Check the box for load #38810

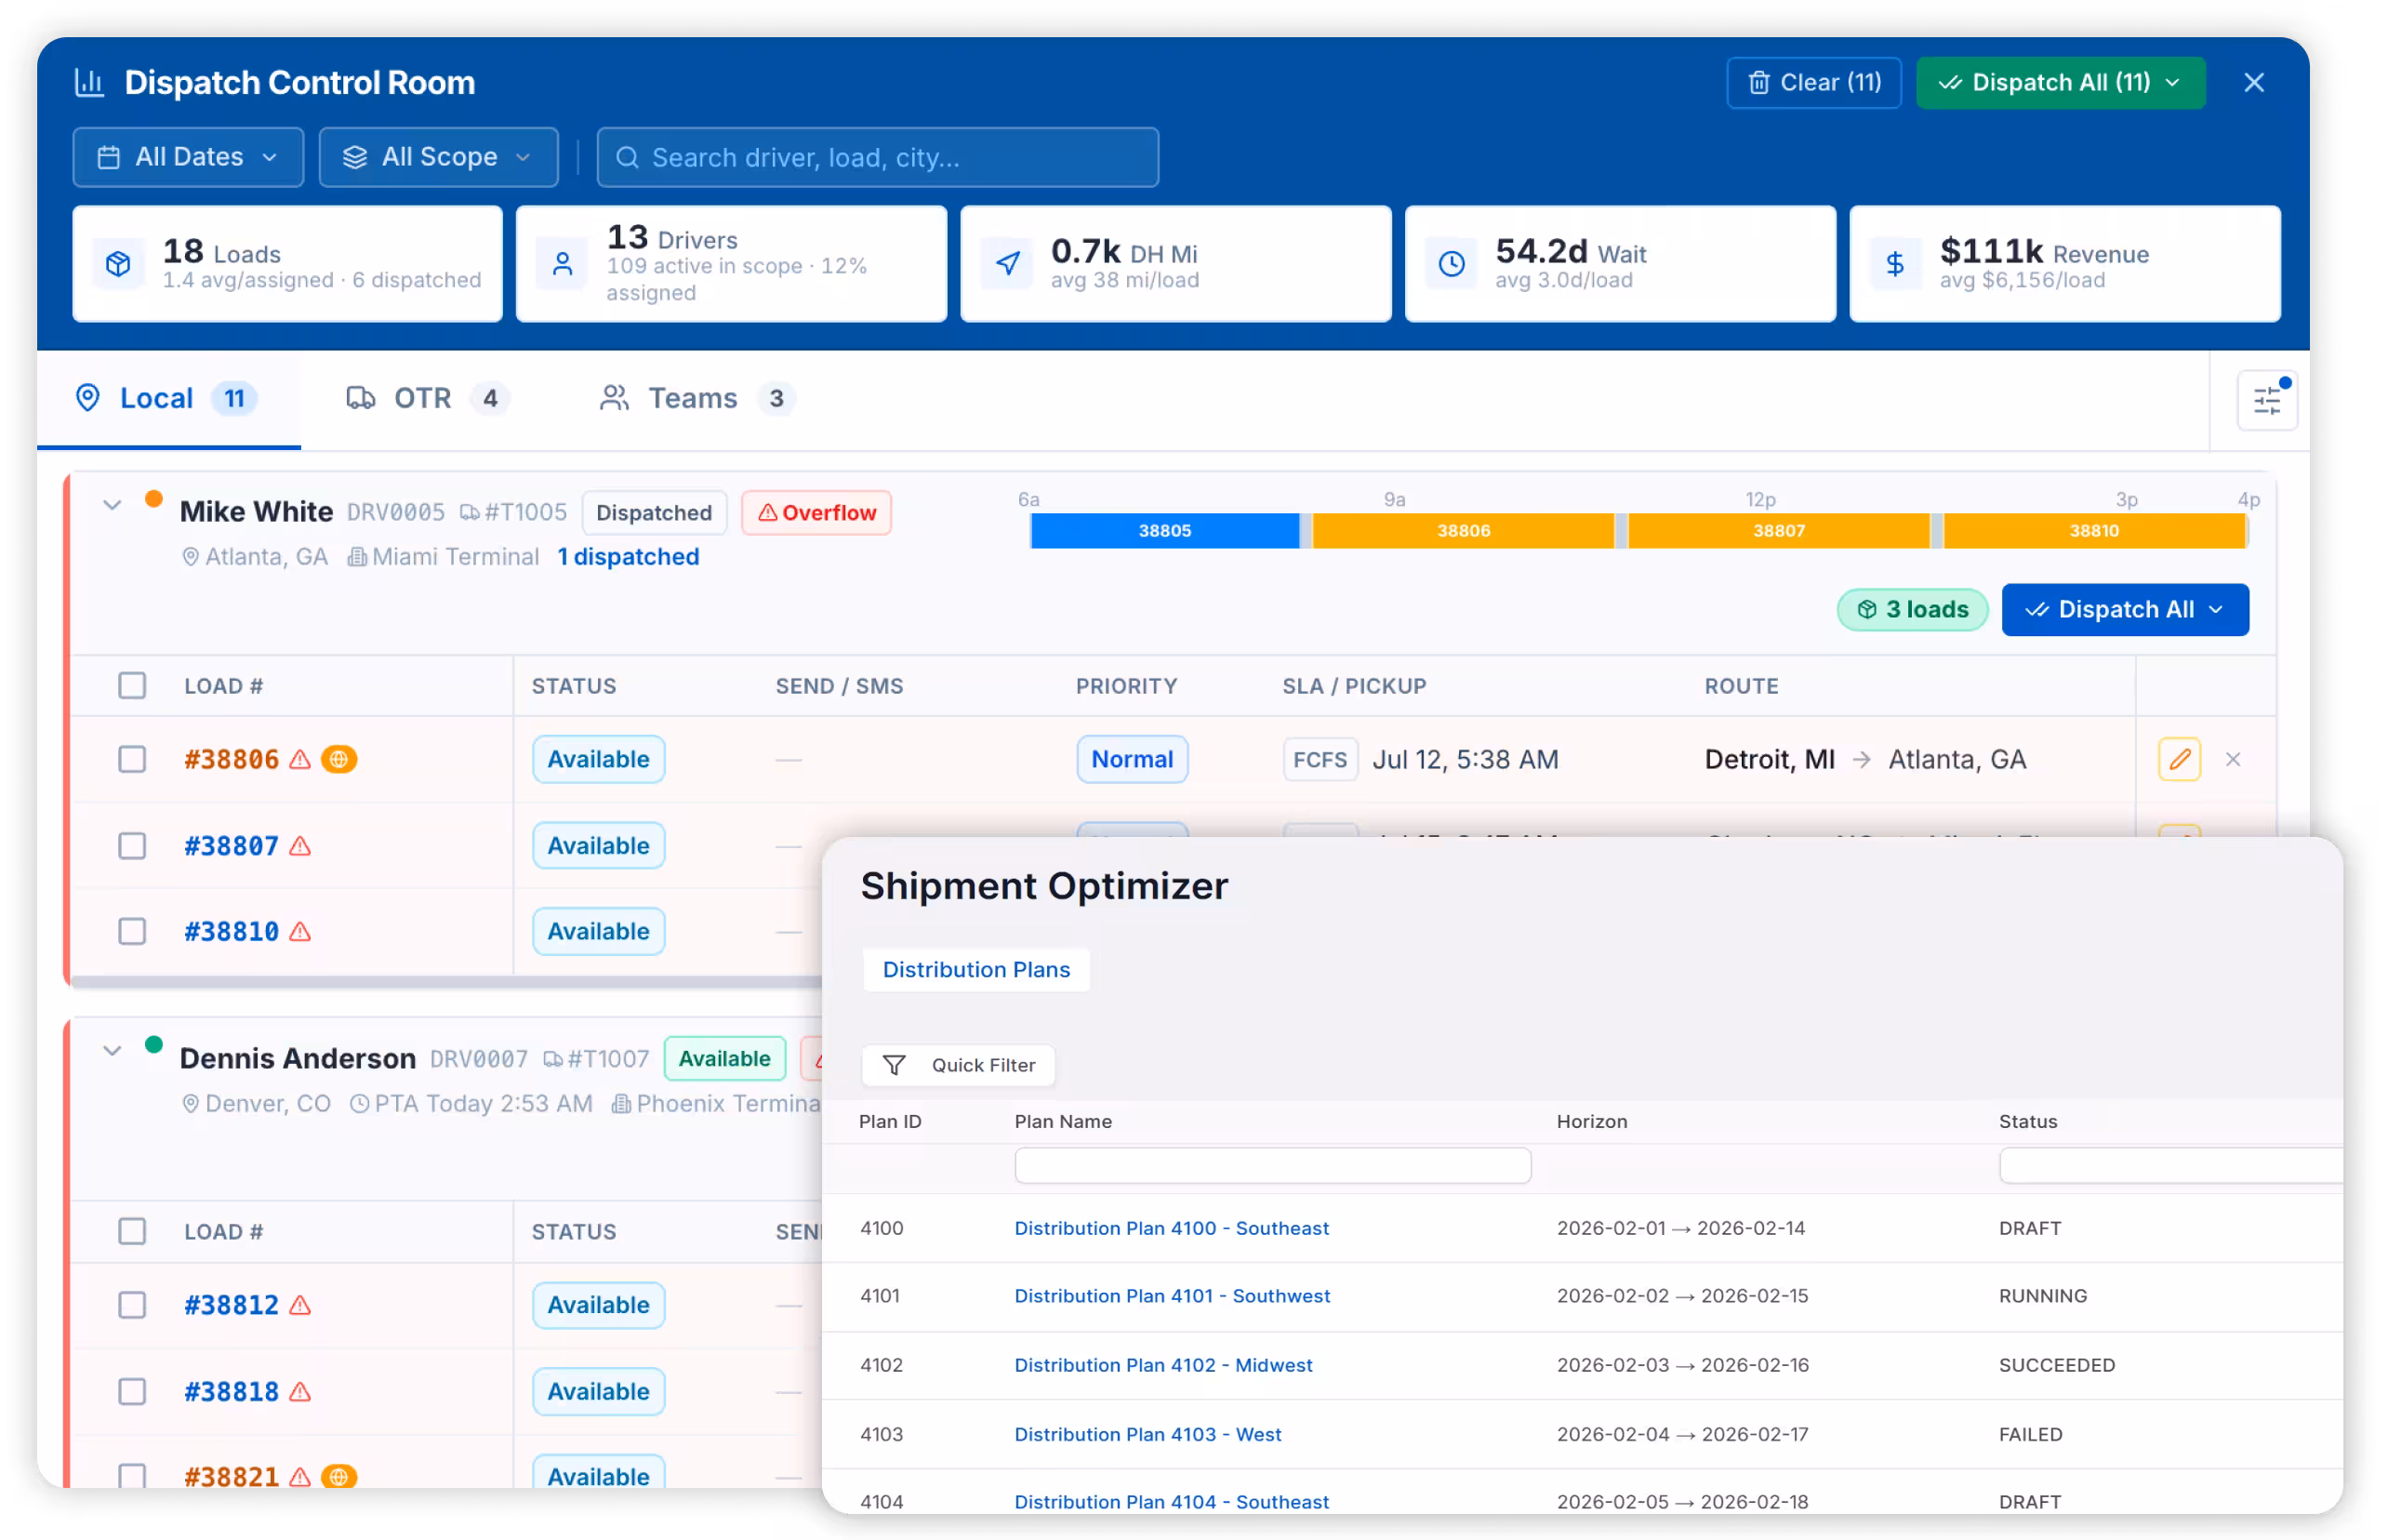click(132, 932)
